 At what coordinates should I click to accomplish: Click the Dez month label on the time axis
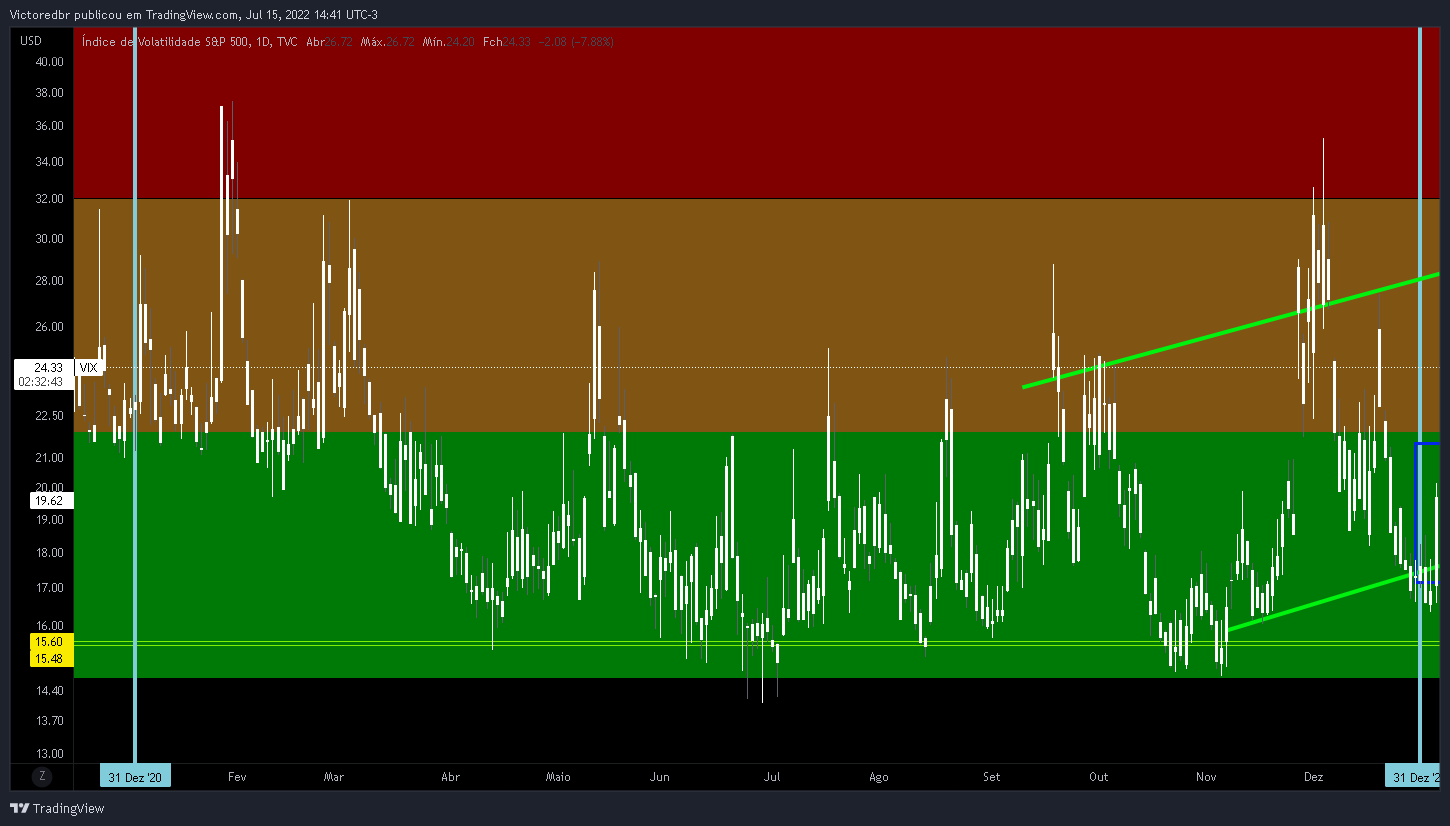pos(1314,777)
